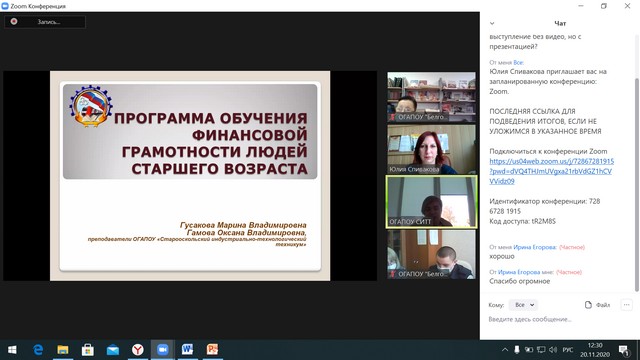Click the Zoom window title icon
This screenshot has width=640, height=360.
pyautogui.click(x=5, y=6)
